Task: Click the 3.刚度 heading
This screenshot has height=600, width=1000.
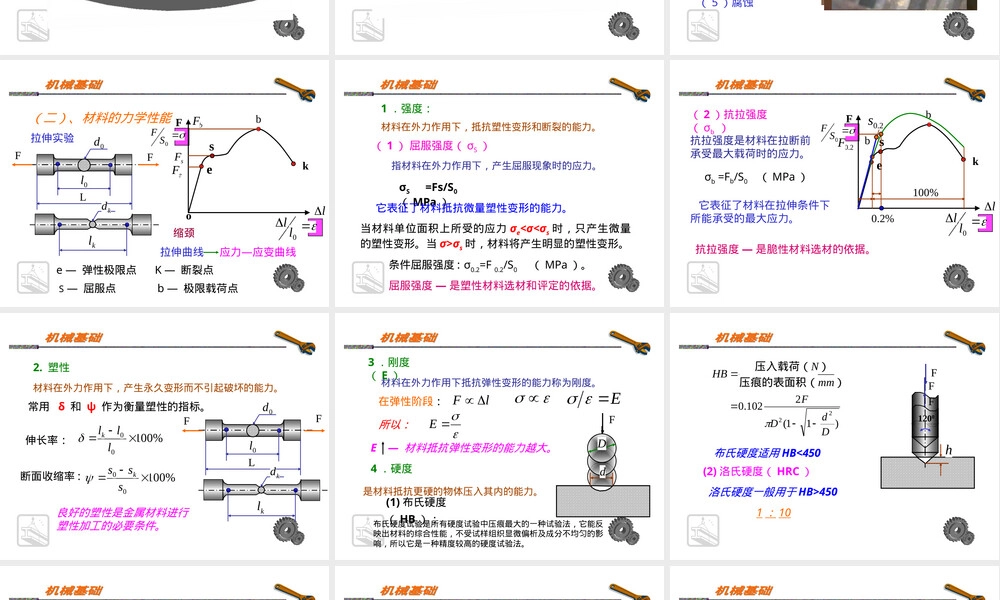Action: pos(388,362)
